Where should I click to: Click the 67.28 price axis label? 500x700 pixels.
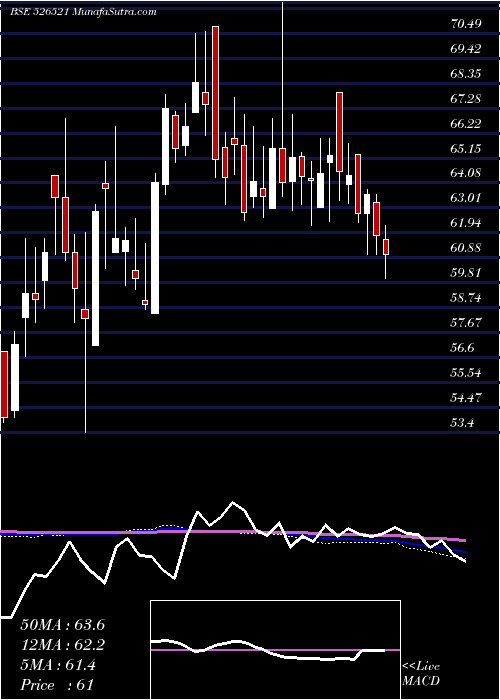[466, 99]
